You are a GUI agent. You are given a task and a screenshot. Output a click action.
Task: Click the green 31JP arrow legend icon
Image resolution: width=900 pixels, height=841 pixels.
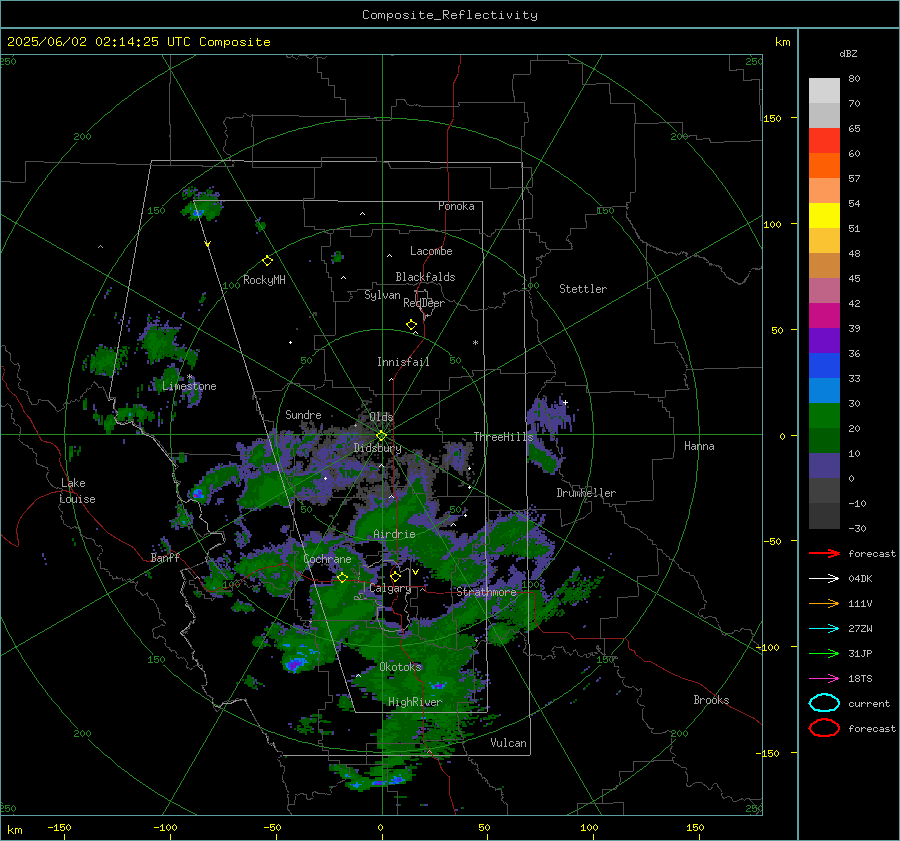tap(824, 653)
